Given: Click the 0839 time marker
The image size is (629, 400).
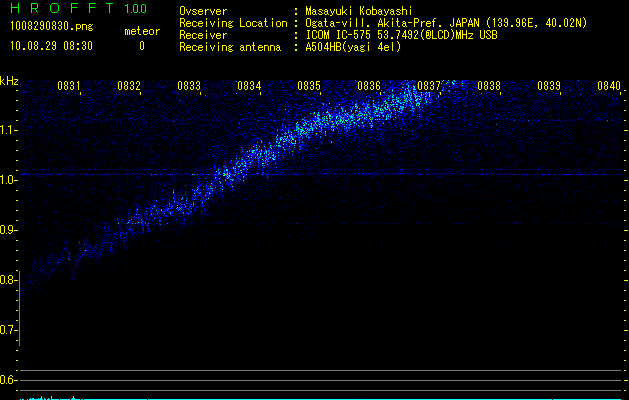Looking at the screenshot, I should tap(549, 86).
